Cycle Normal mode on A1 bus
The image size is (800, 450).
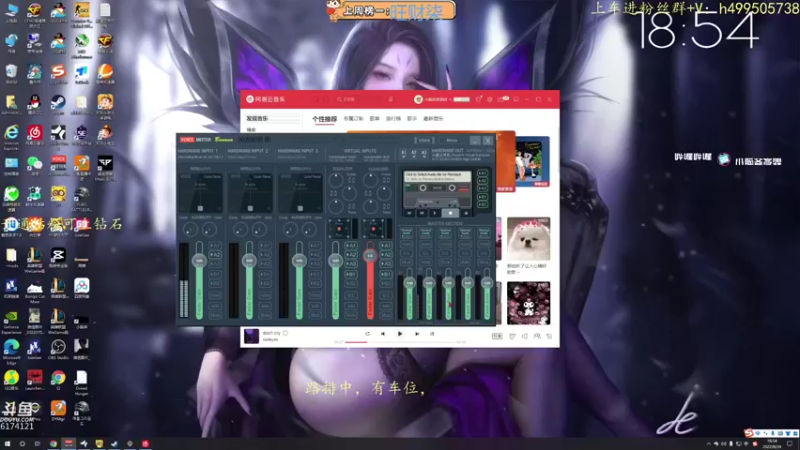tap(407, 233)
